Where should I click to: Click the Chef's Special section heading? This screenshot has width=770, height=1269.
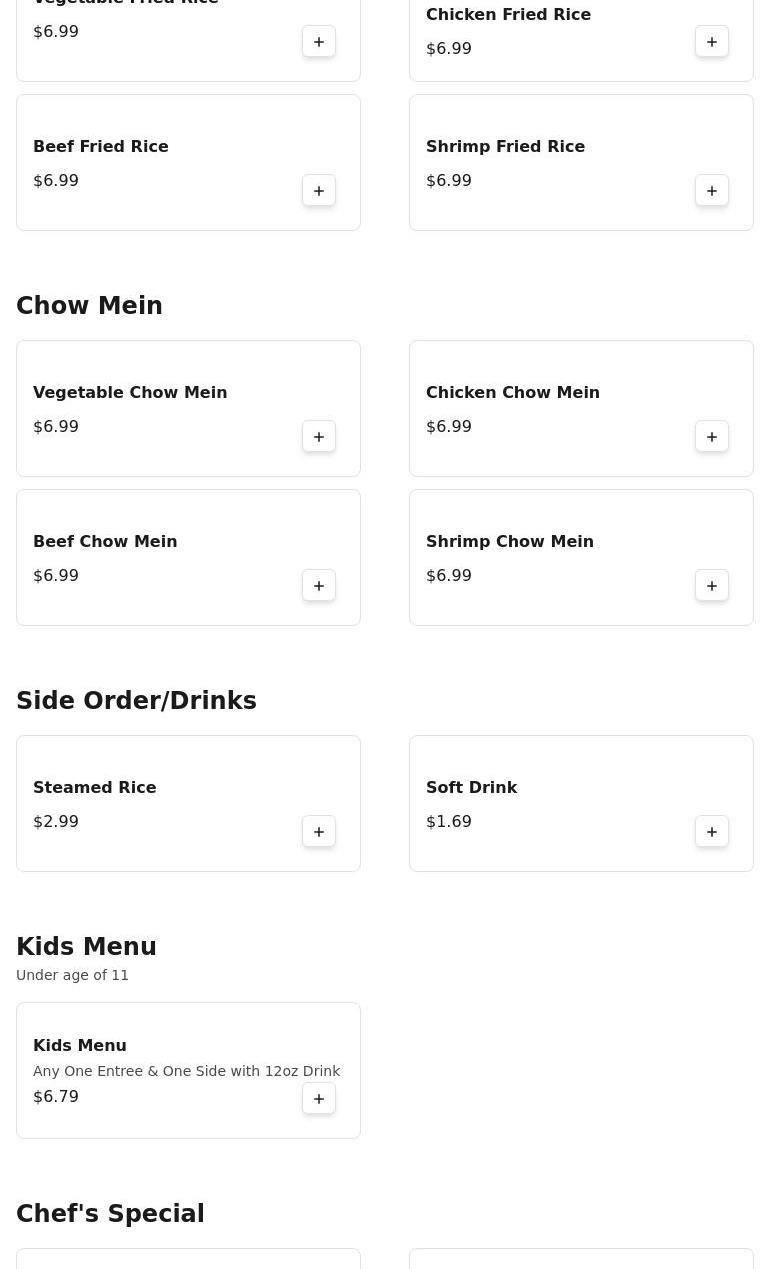pyautogui.click(x=110, y=1214)
